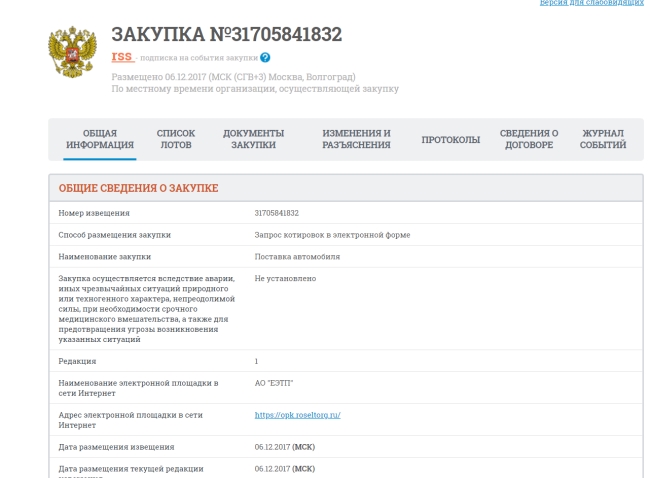The height and width of the screenshot is (478, 650).
Task: Open the Протоколы tab
Action: [x=451, y=140]
